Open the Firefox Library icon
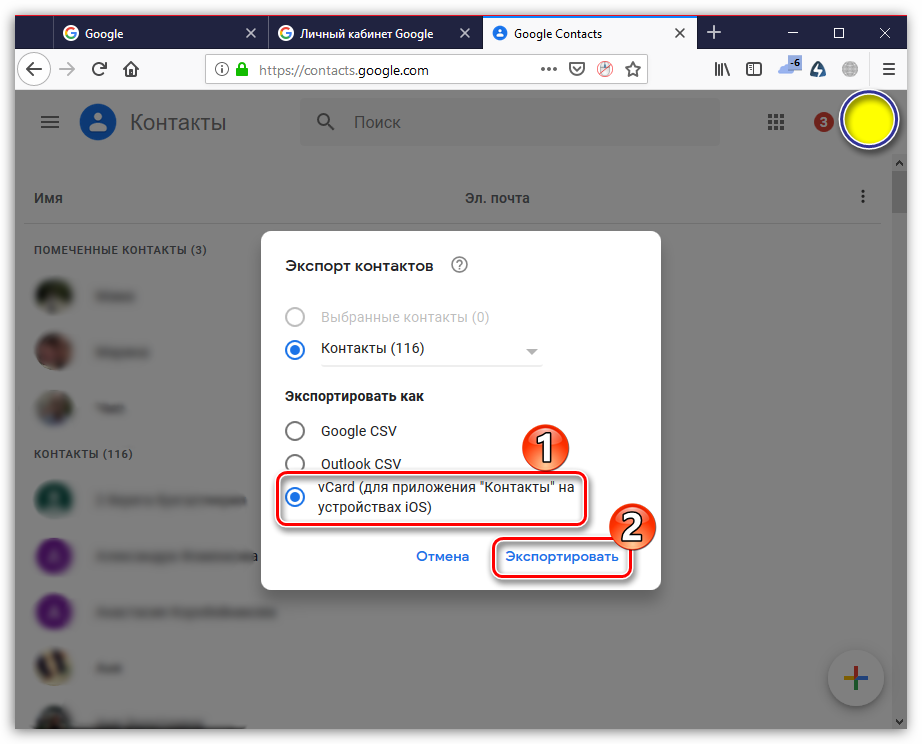Image resolution: width=922 pixels, height=744 pixels. point(721,69)
